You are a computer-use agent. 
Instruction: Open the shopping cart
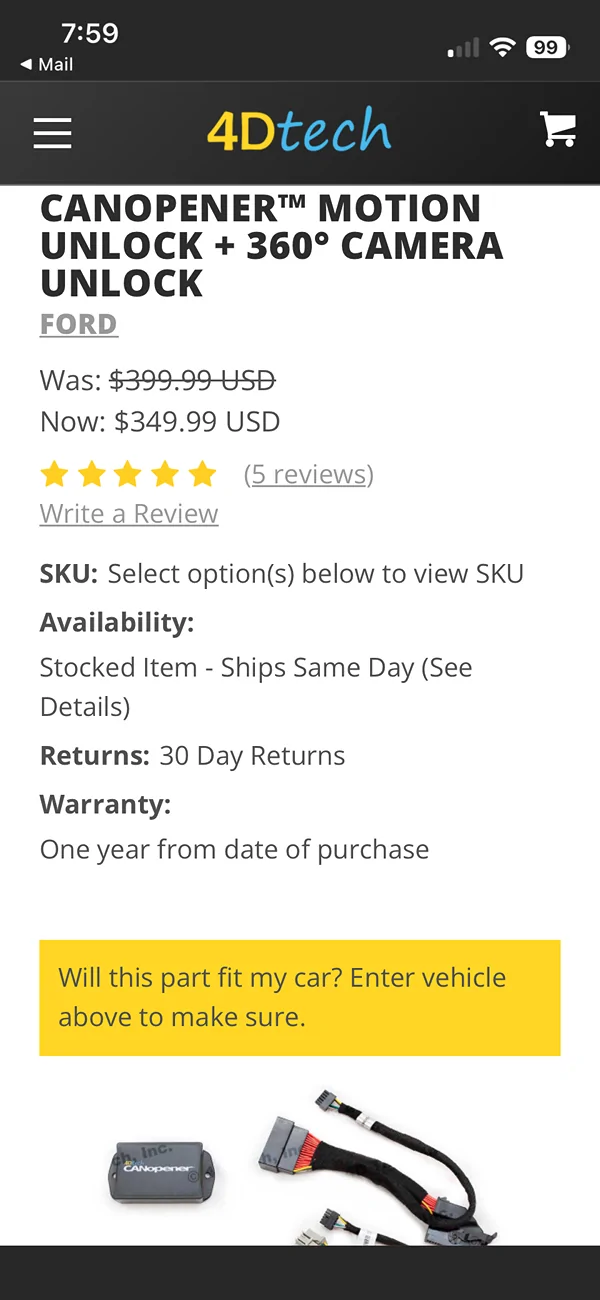pyautogui.click(x=558, y=130)
